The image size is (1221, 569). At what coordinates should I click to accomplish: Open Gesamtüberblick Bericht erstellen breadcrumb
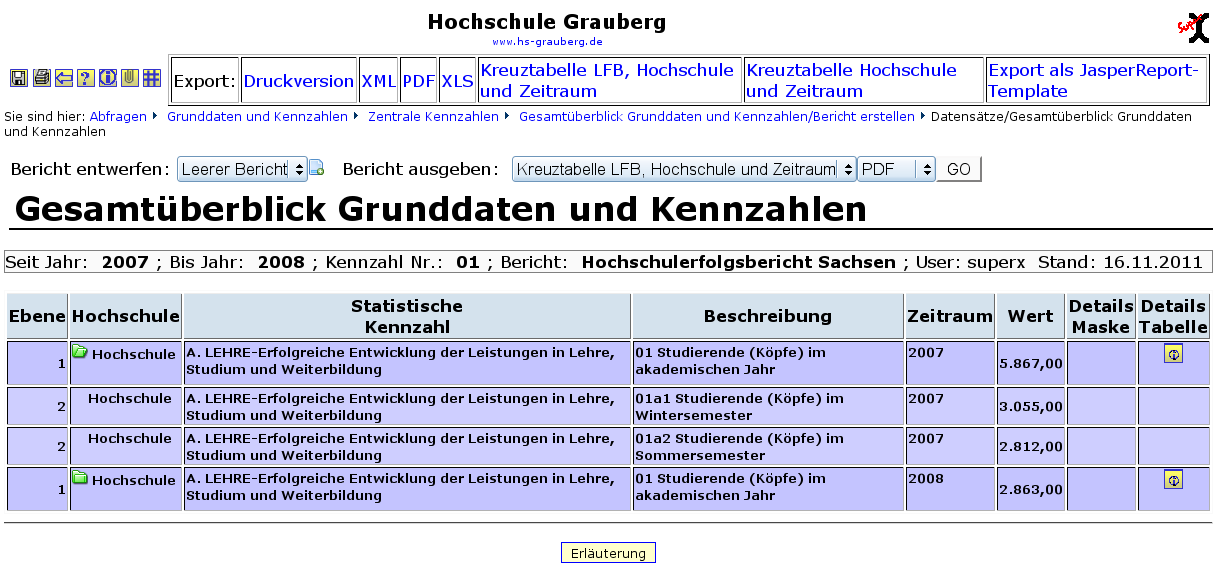pyautogui.click(x=716, y=117)
